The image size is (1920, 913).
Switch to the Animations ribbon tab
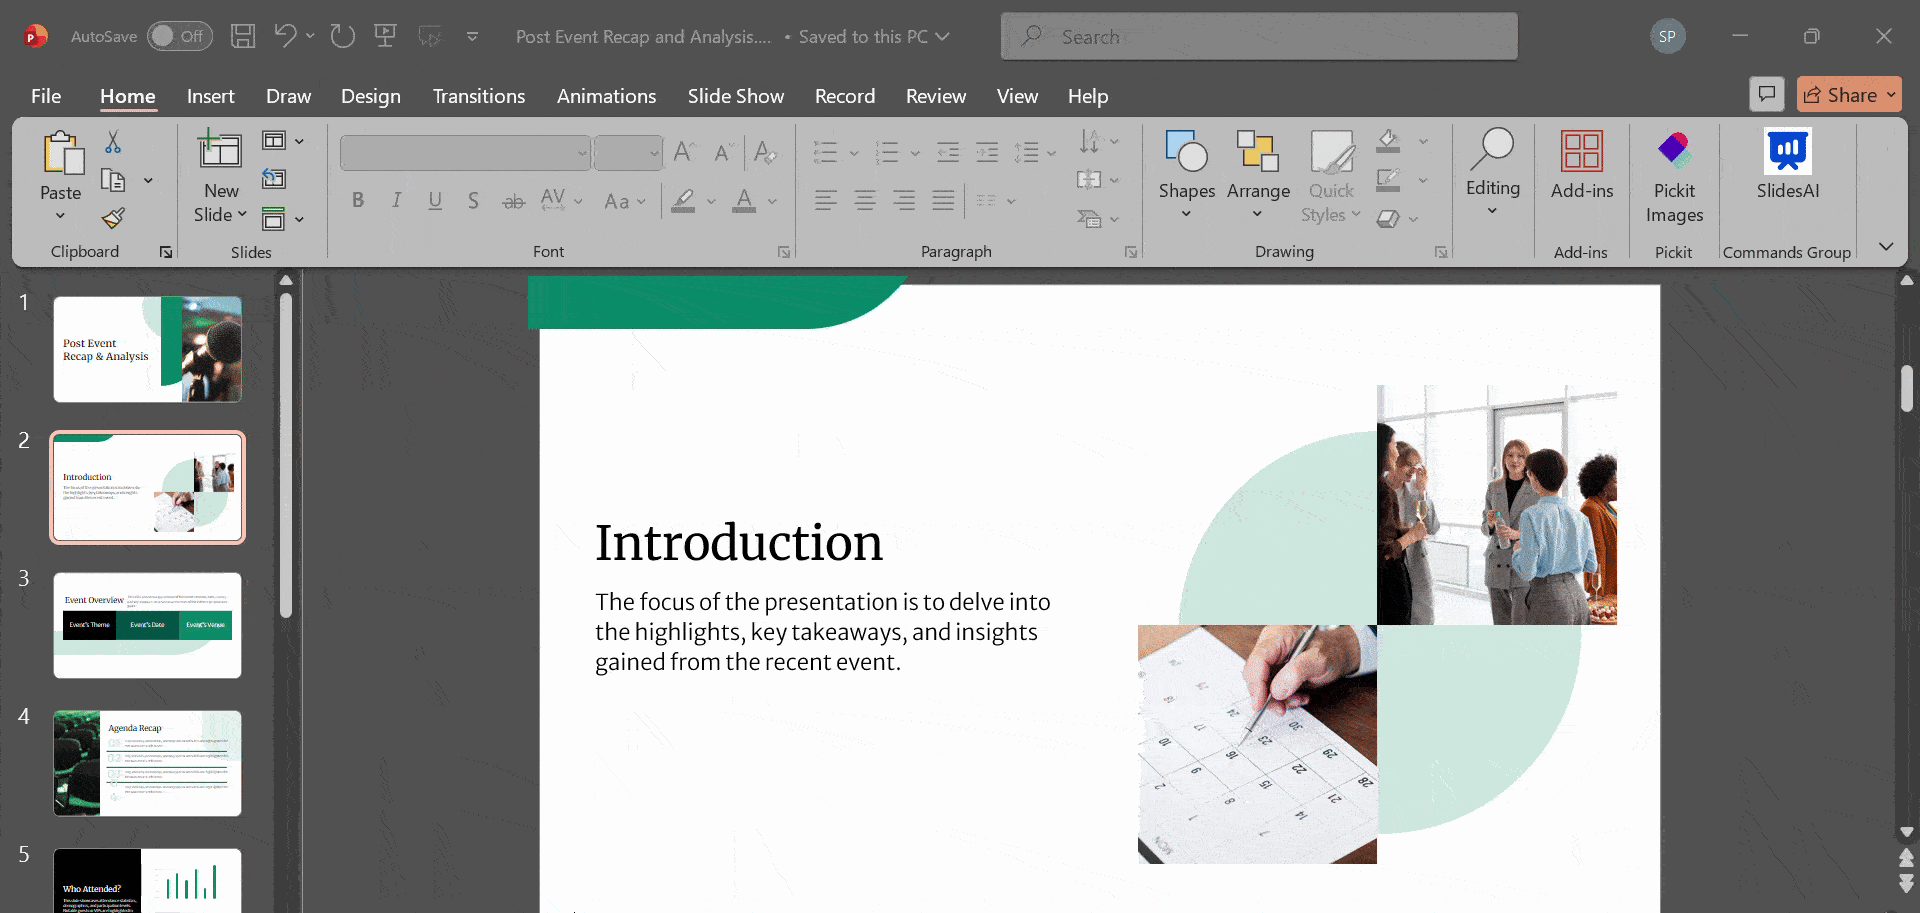606,96
